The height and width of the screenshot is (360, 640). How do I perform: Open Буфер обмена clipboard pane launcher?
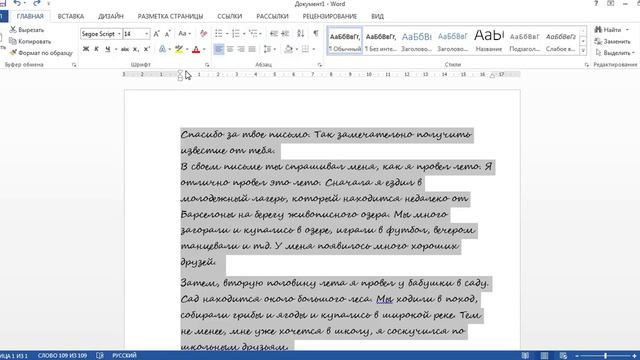pos(74,65)
